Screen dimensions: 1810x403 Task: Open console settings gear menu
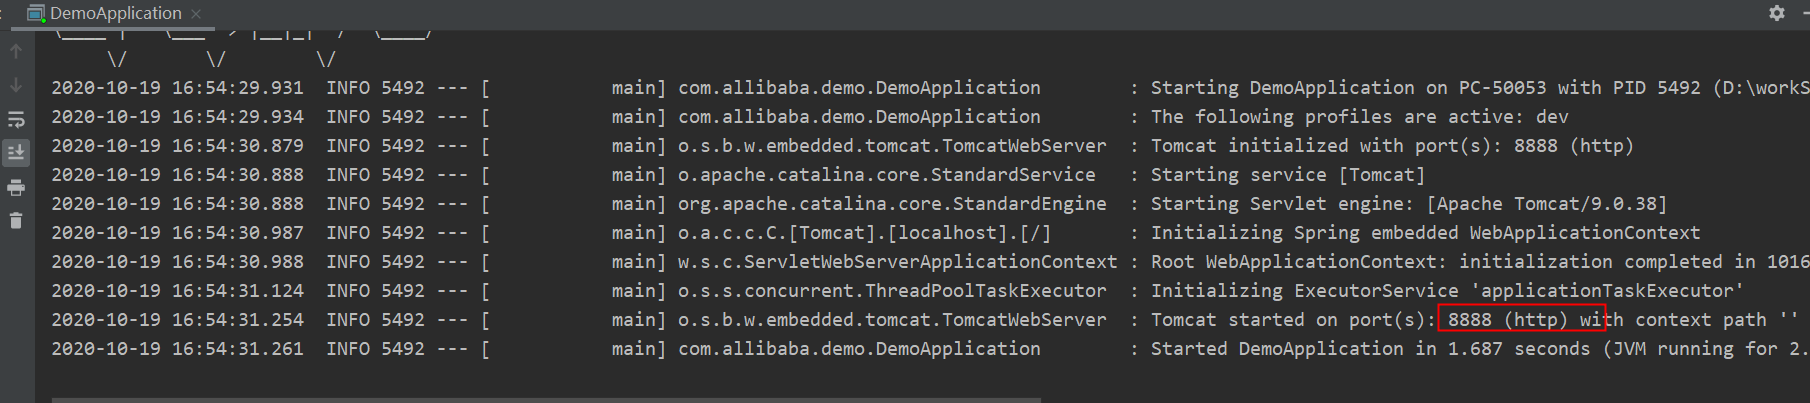point(1776,13)
